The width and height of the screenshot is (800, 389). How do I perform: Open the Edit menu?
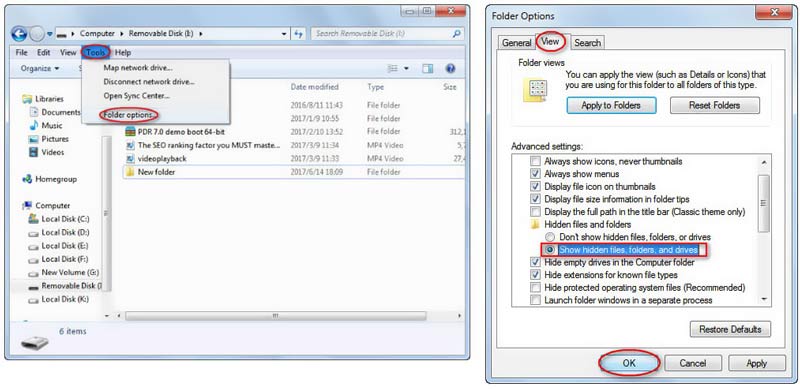coord(43,53)
